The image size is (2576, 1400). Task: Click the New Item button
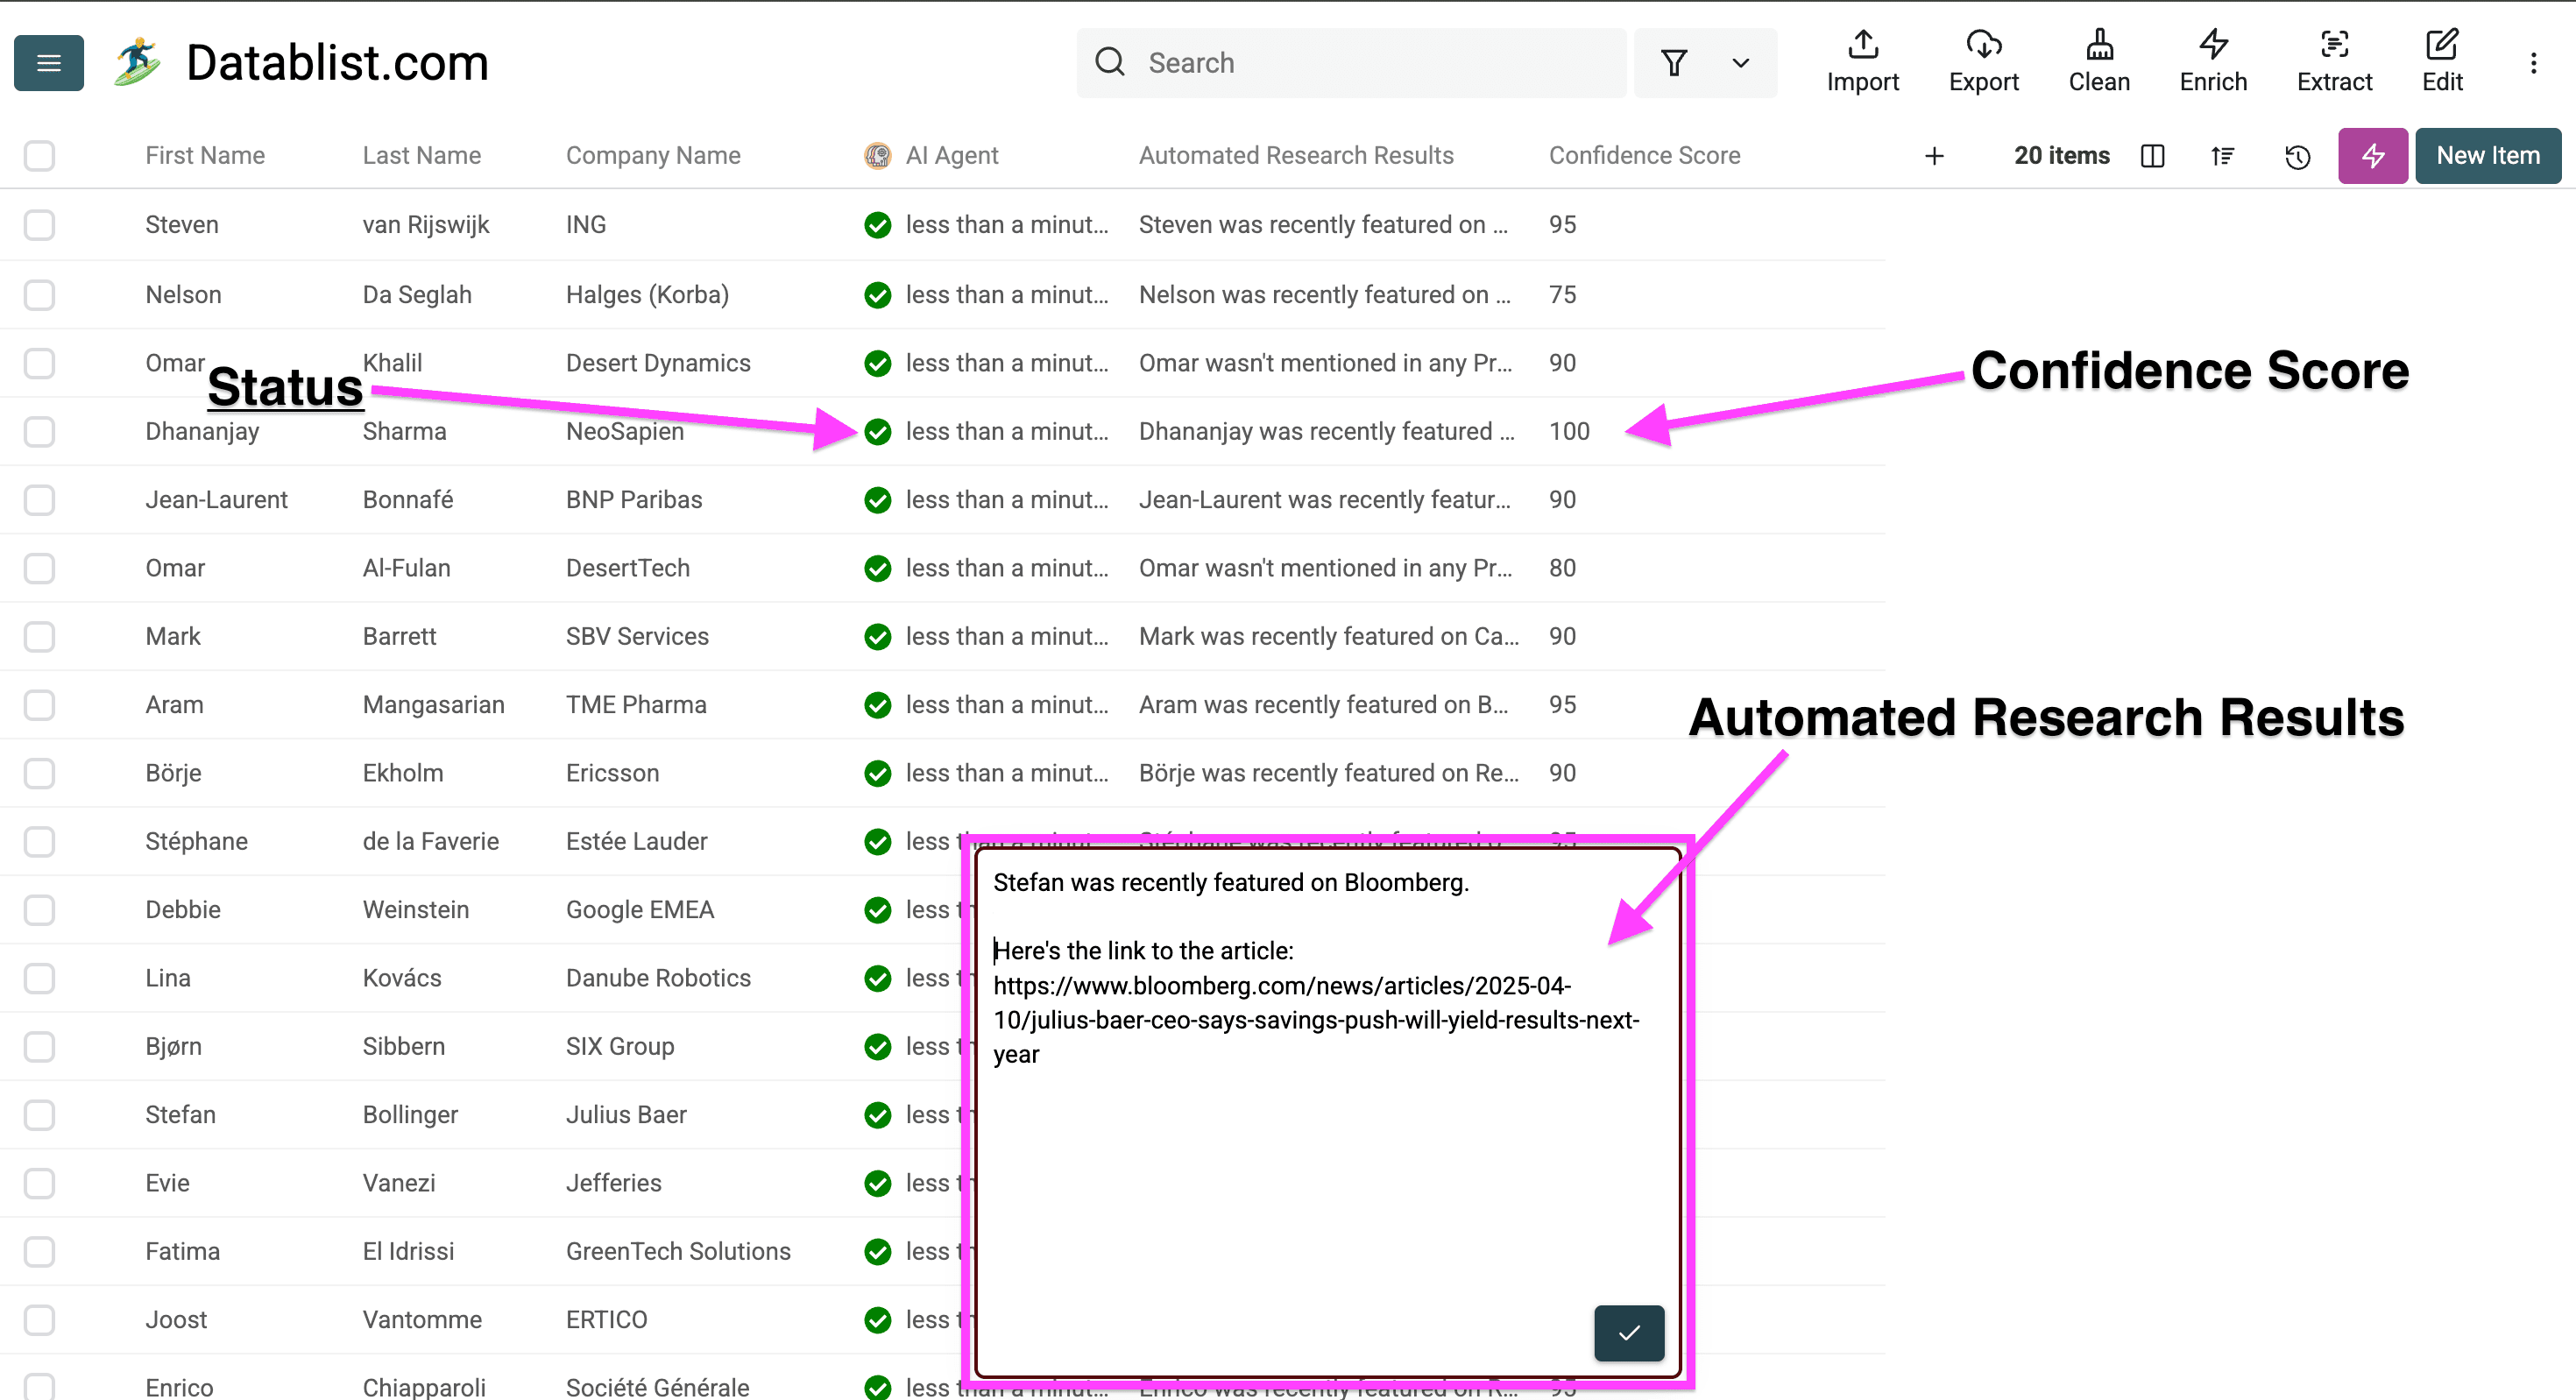point(2487,156)
